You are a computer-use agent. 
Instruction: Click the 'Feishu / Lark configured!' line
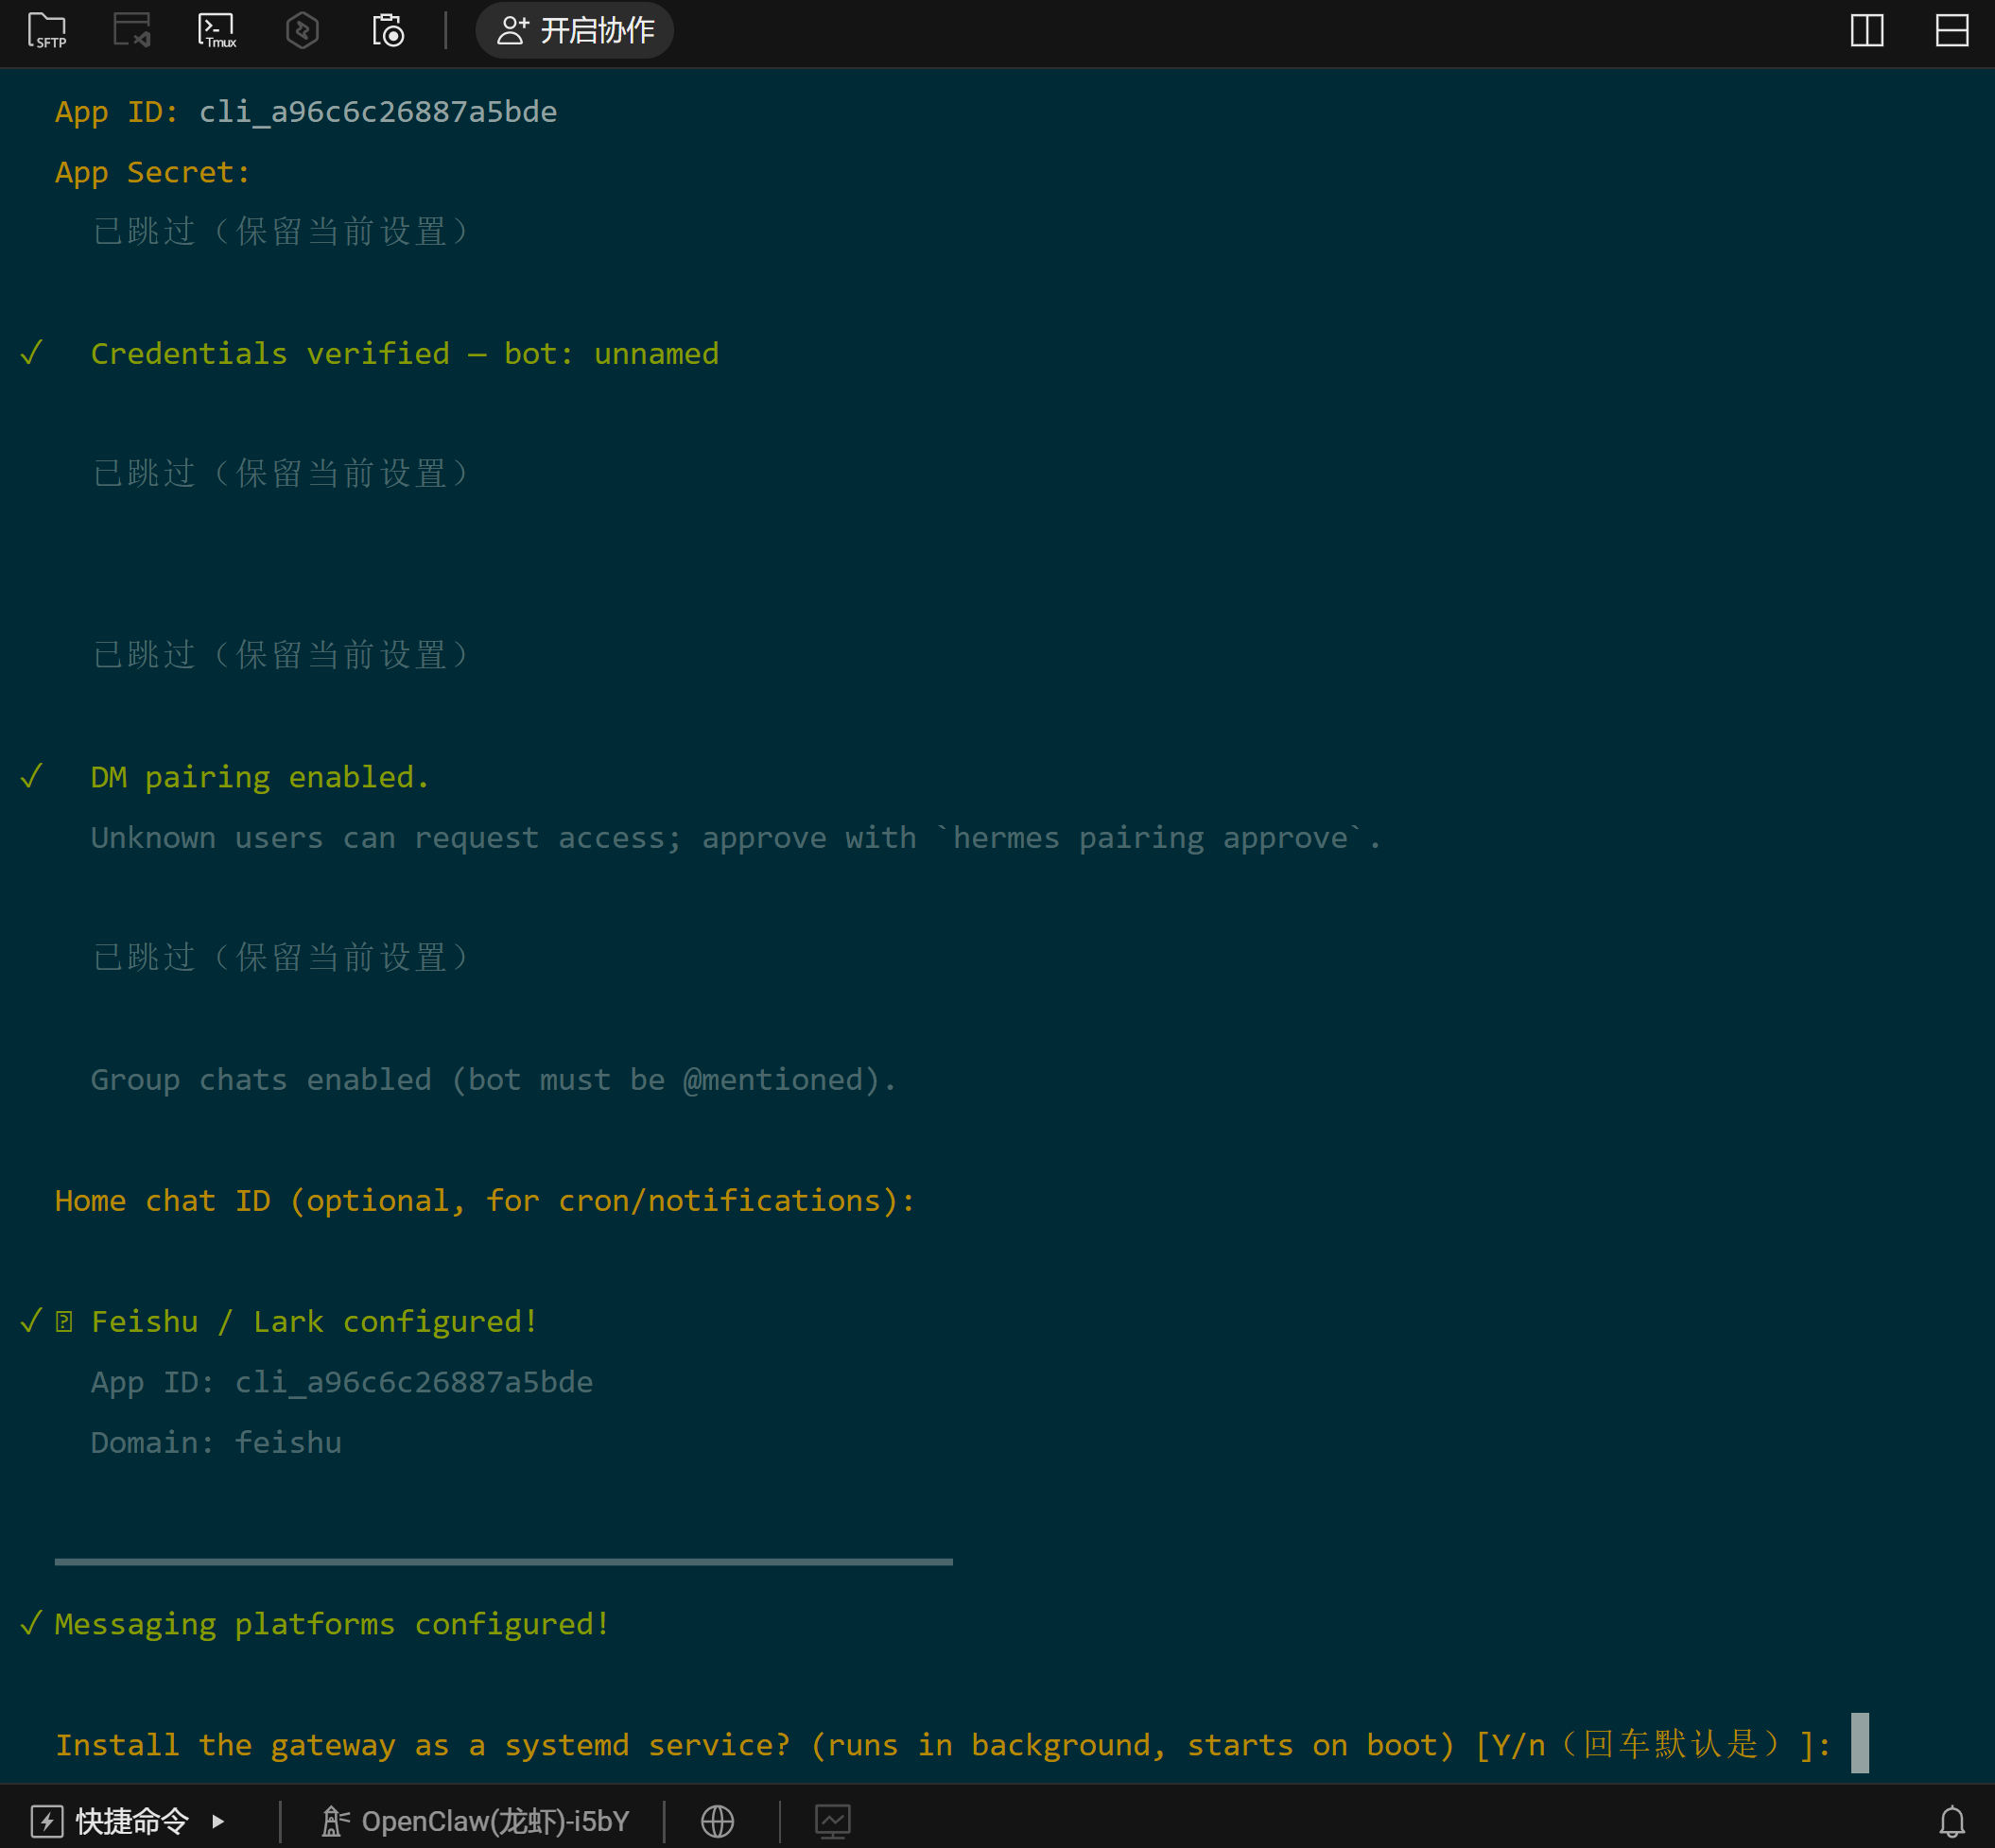point(315,1321)
